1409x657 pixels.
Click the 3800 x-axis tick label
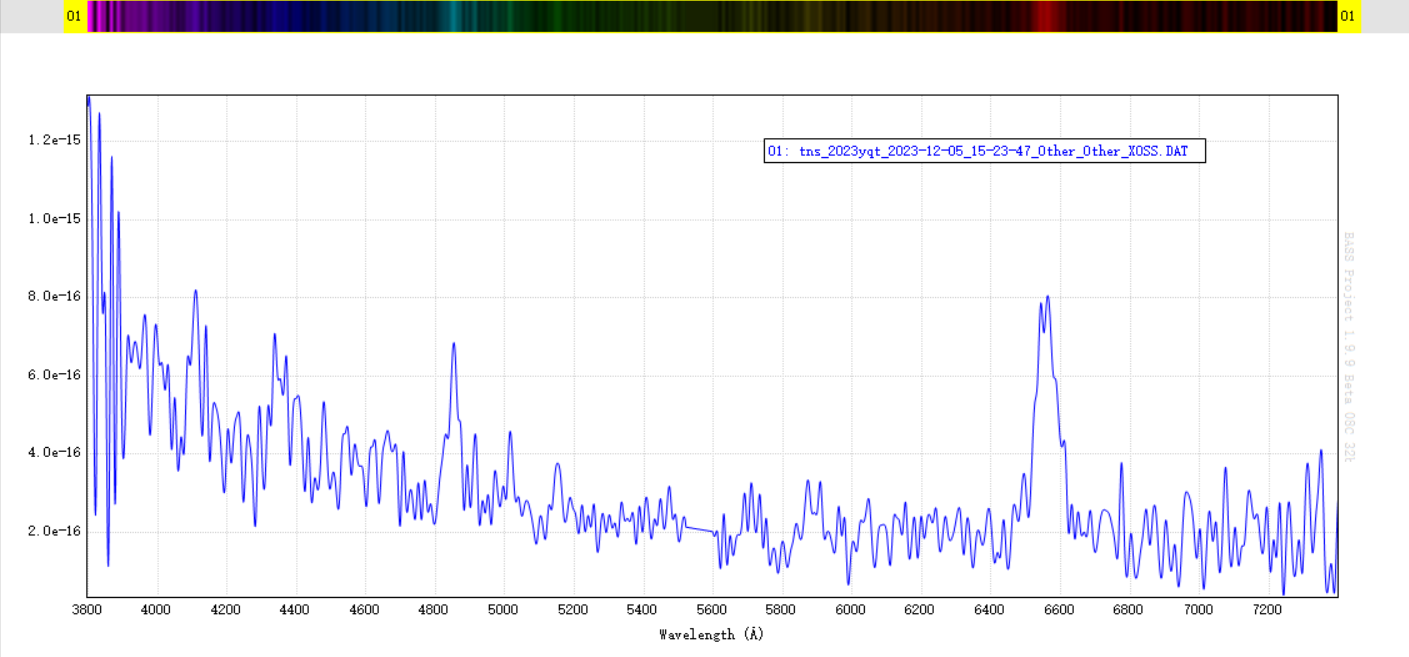[x=88, y=609]
